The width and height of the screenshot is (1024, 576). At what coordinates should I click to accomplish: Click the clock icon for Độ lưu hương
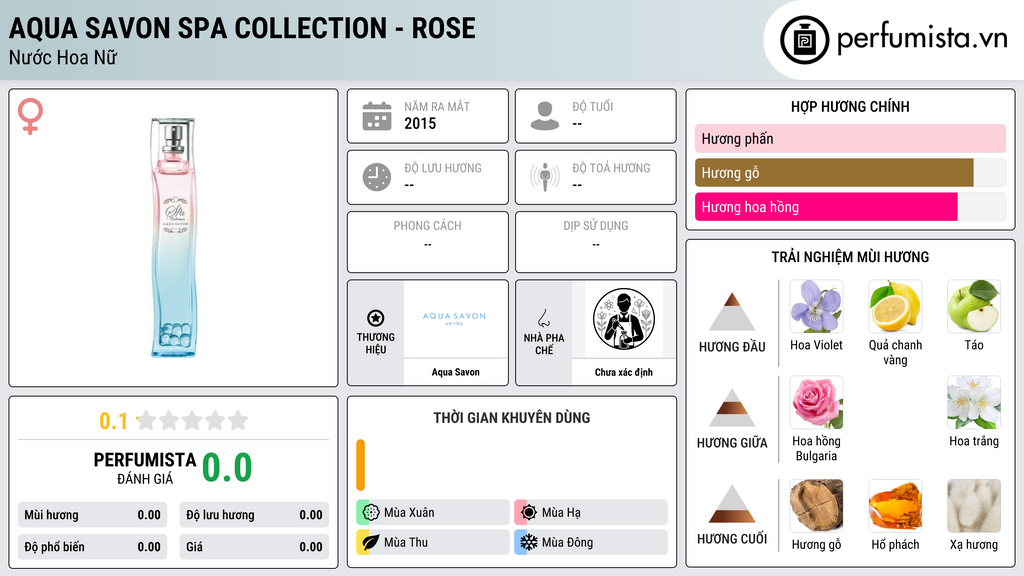click(x=377, y=177)
